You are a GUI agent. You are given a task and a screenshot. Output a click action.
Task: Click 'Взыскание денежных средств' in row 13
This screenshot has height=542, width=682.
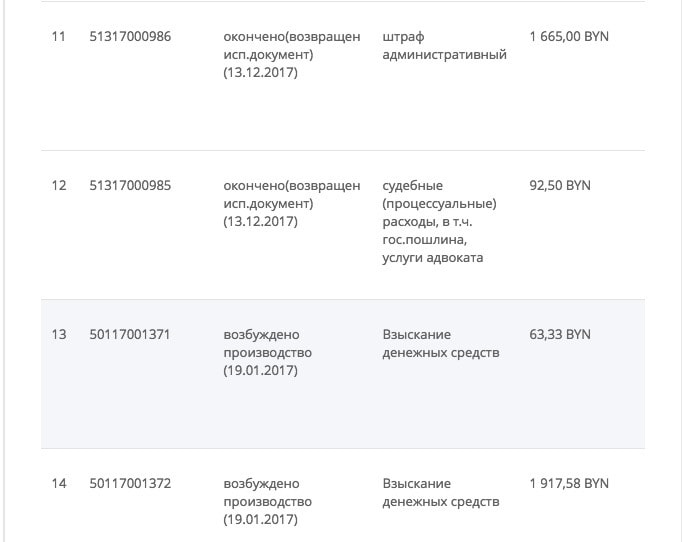point(440,343)
